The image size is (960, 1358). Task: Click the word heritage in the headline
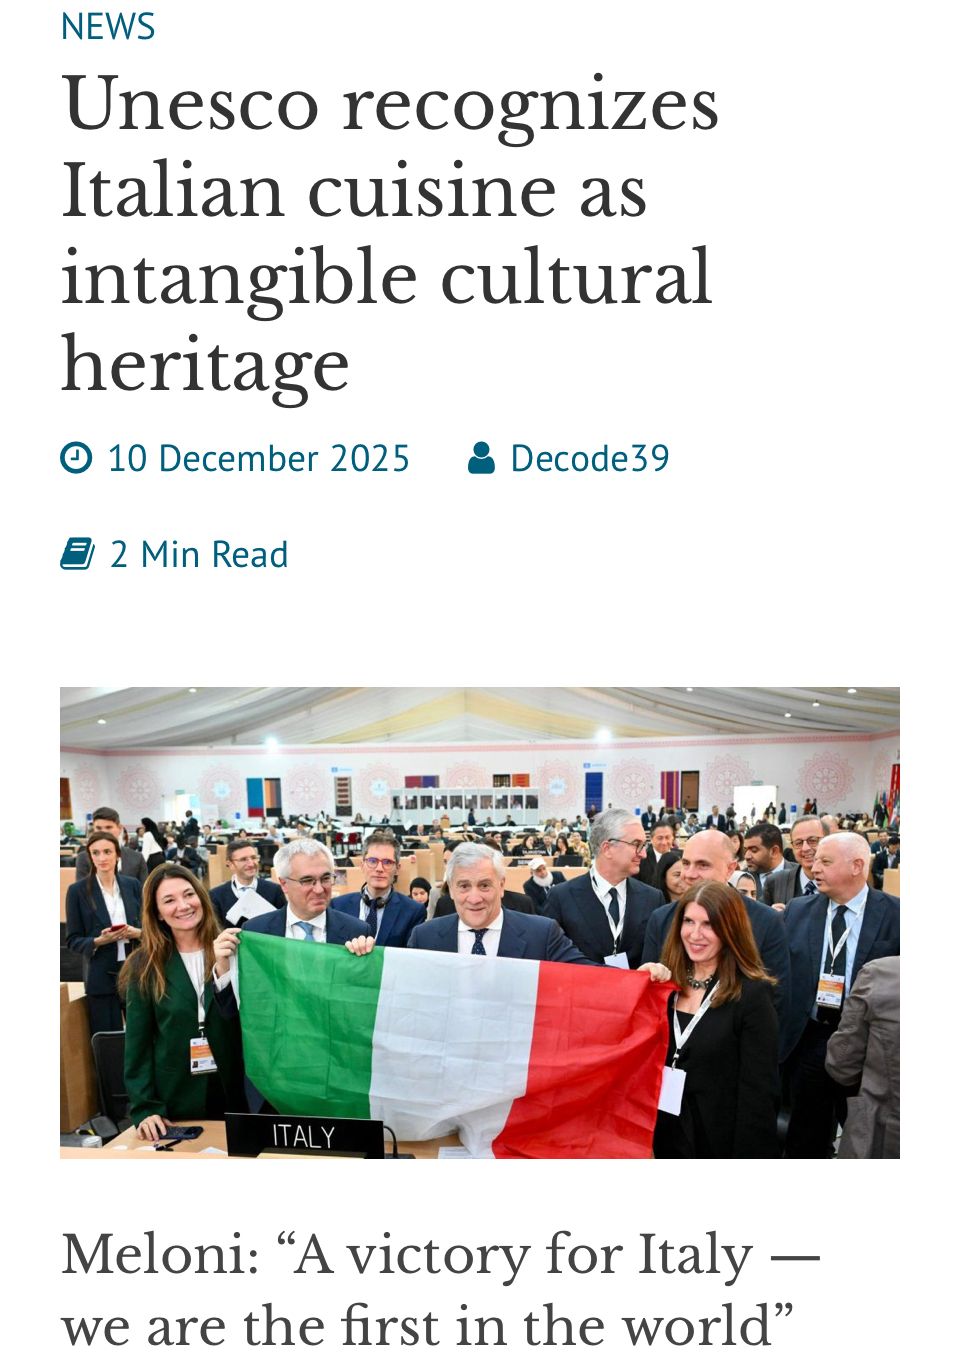point(206,366)
